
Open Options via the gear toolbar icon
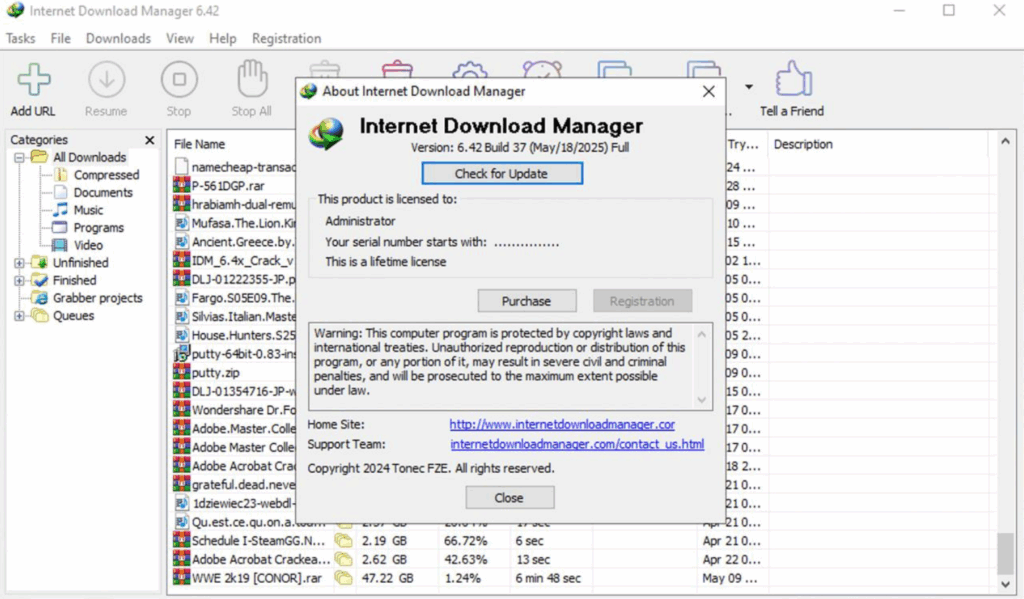click(x=469, y=70)
